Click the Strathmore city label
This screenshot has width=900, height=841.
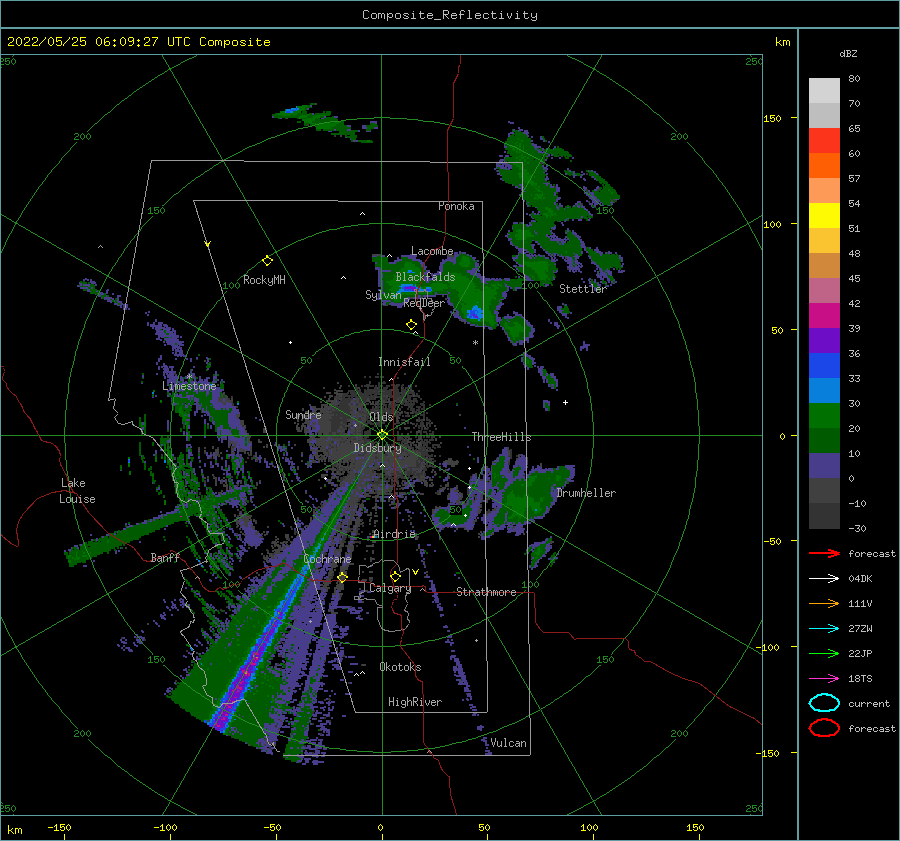486,592
